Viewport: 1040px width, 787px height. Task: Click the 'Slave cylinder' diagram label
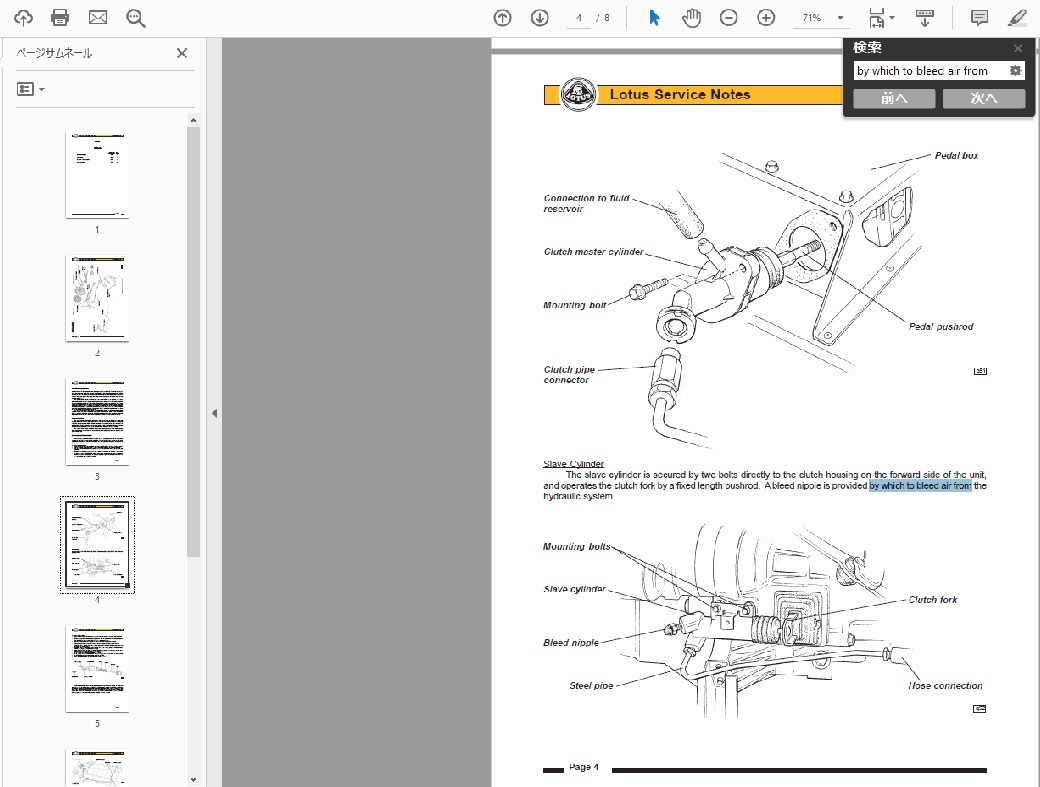tap(574, 589)
